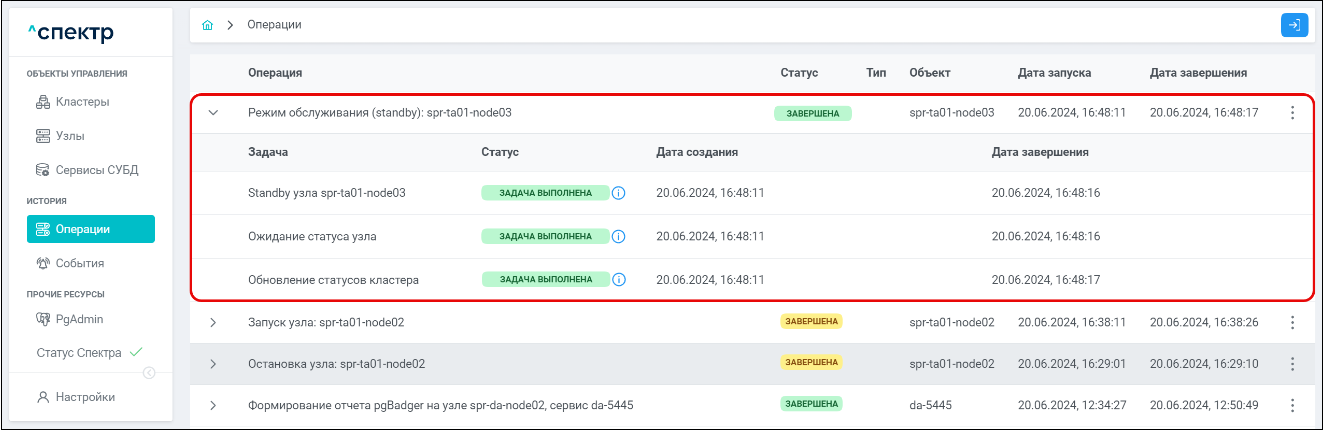Image resolution: width=1324 pixels, height=431 pixels.
Task: Click the Сервисы СУБД database icon
Action: [x=43, y=169]
